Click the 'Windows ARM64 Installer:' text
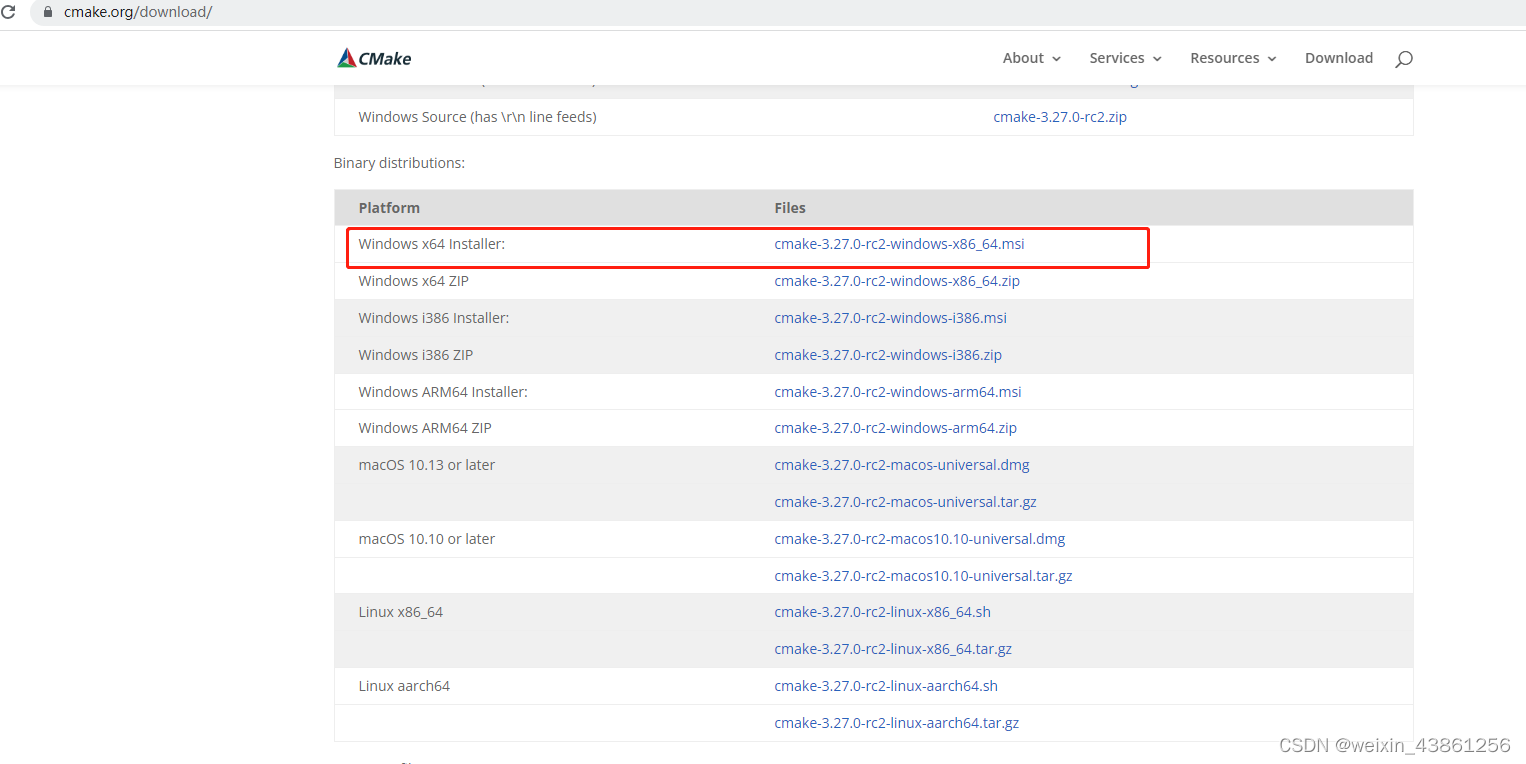The height and width of the screenshot is (764, 1526). pos(443,392)
